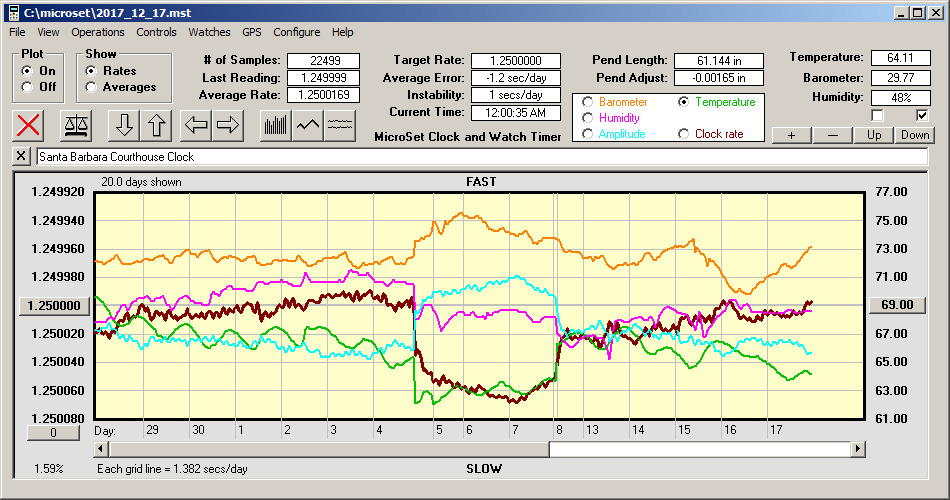Image resolution: width=950 pixels, height=500 pixels.
Task: Open the Operations menu
Action: (98, 32)
